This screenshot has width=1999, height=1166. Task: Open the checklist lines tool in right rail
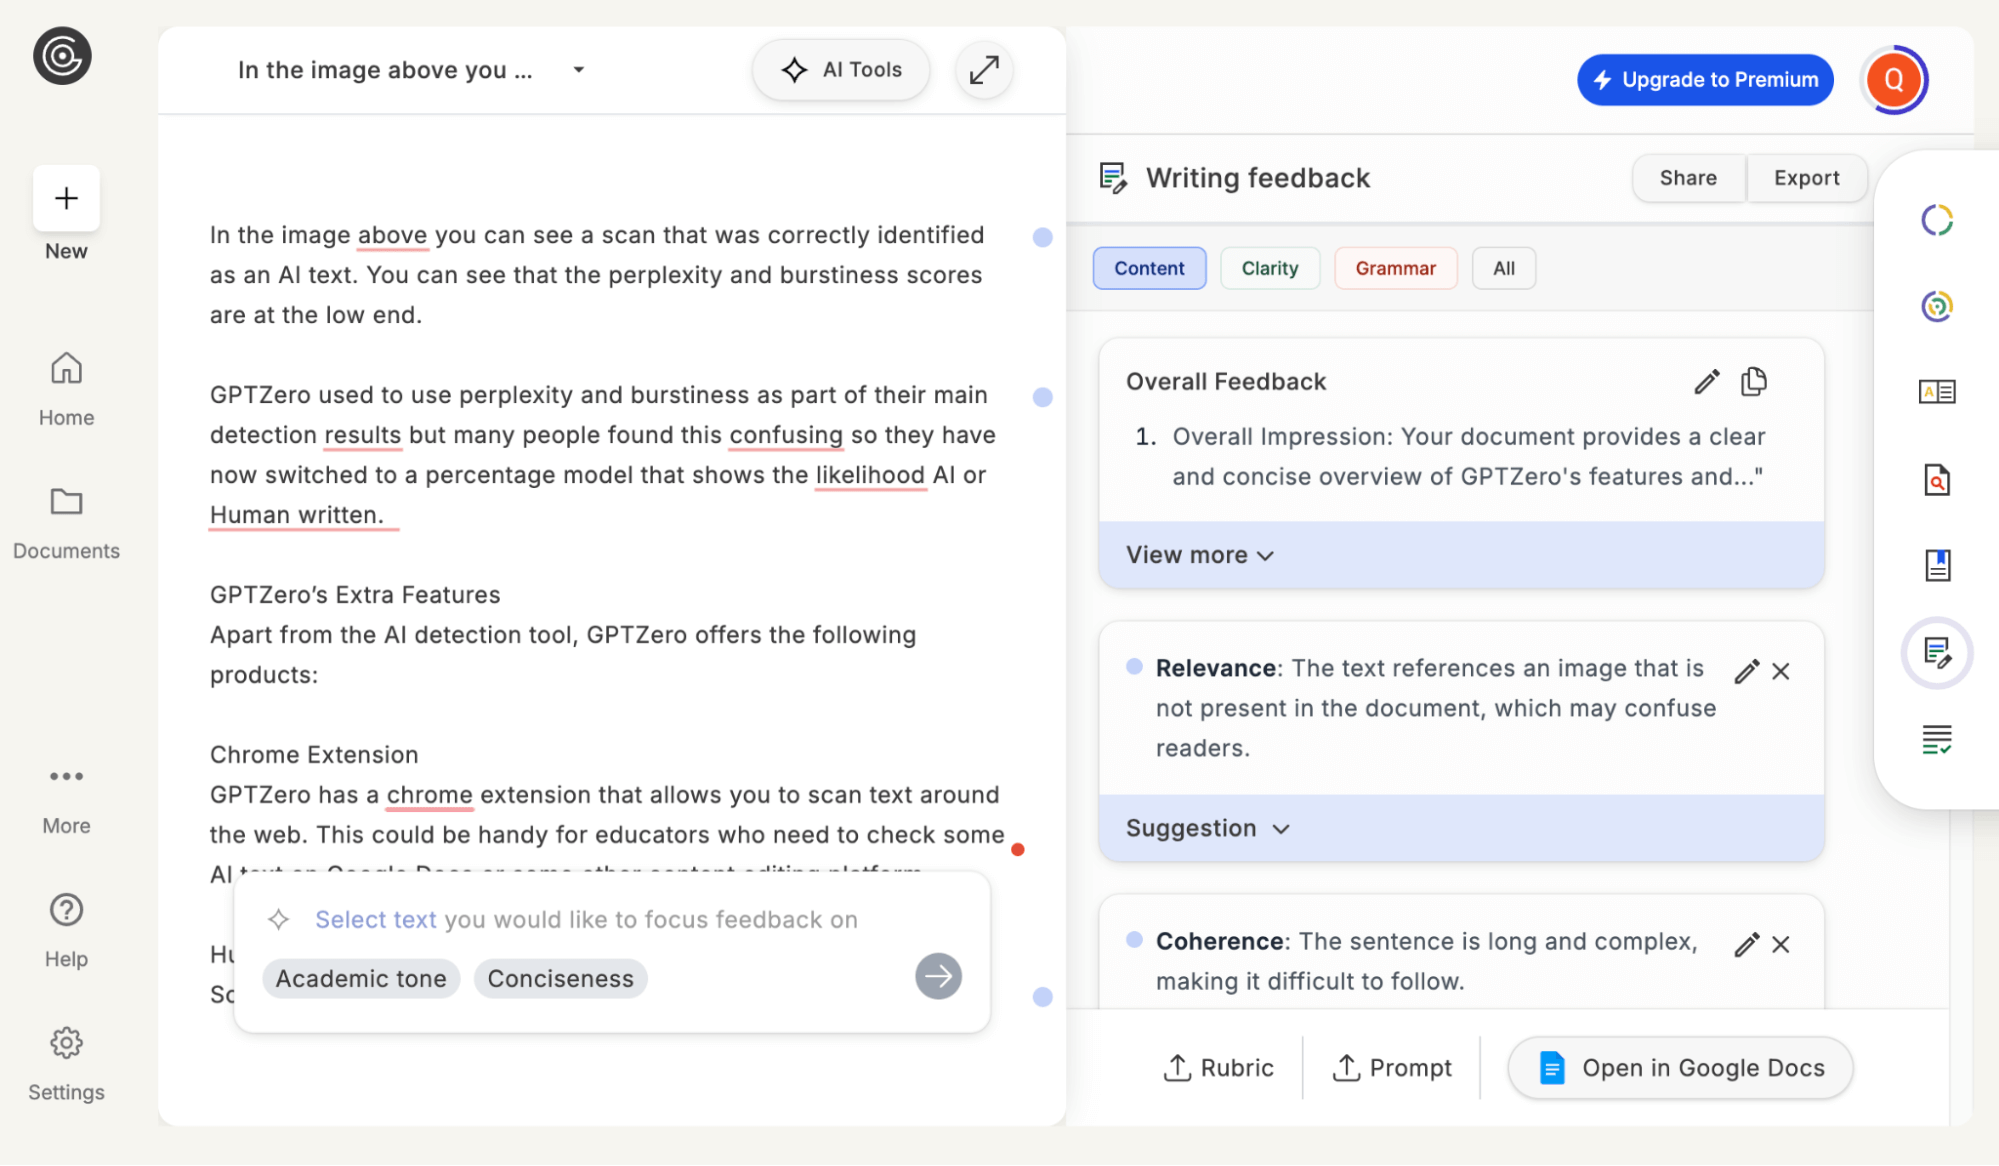(1937, 740)
